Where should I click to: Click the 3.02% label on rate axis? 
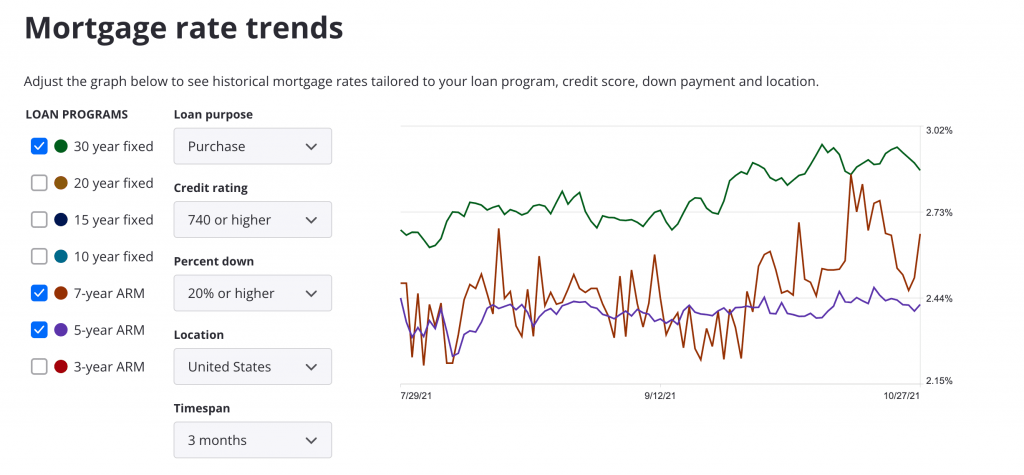tap(939, 130)
